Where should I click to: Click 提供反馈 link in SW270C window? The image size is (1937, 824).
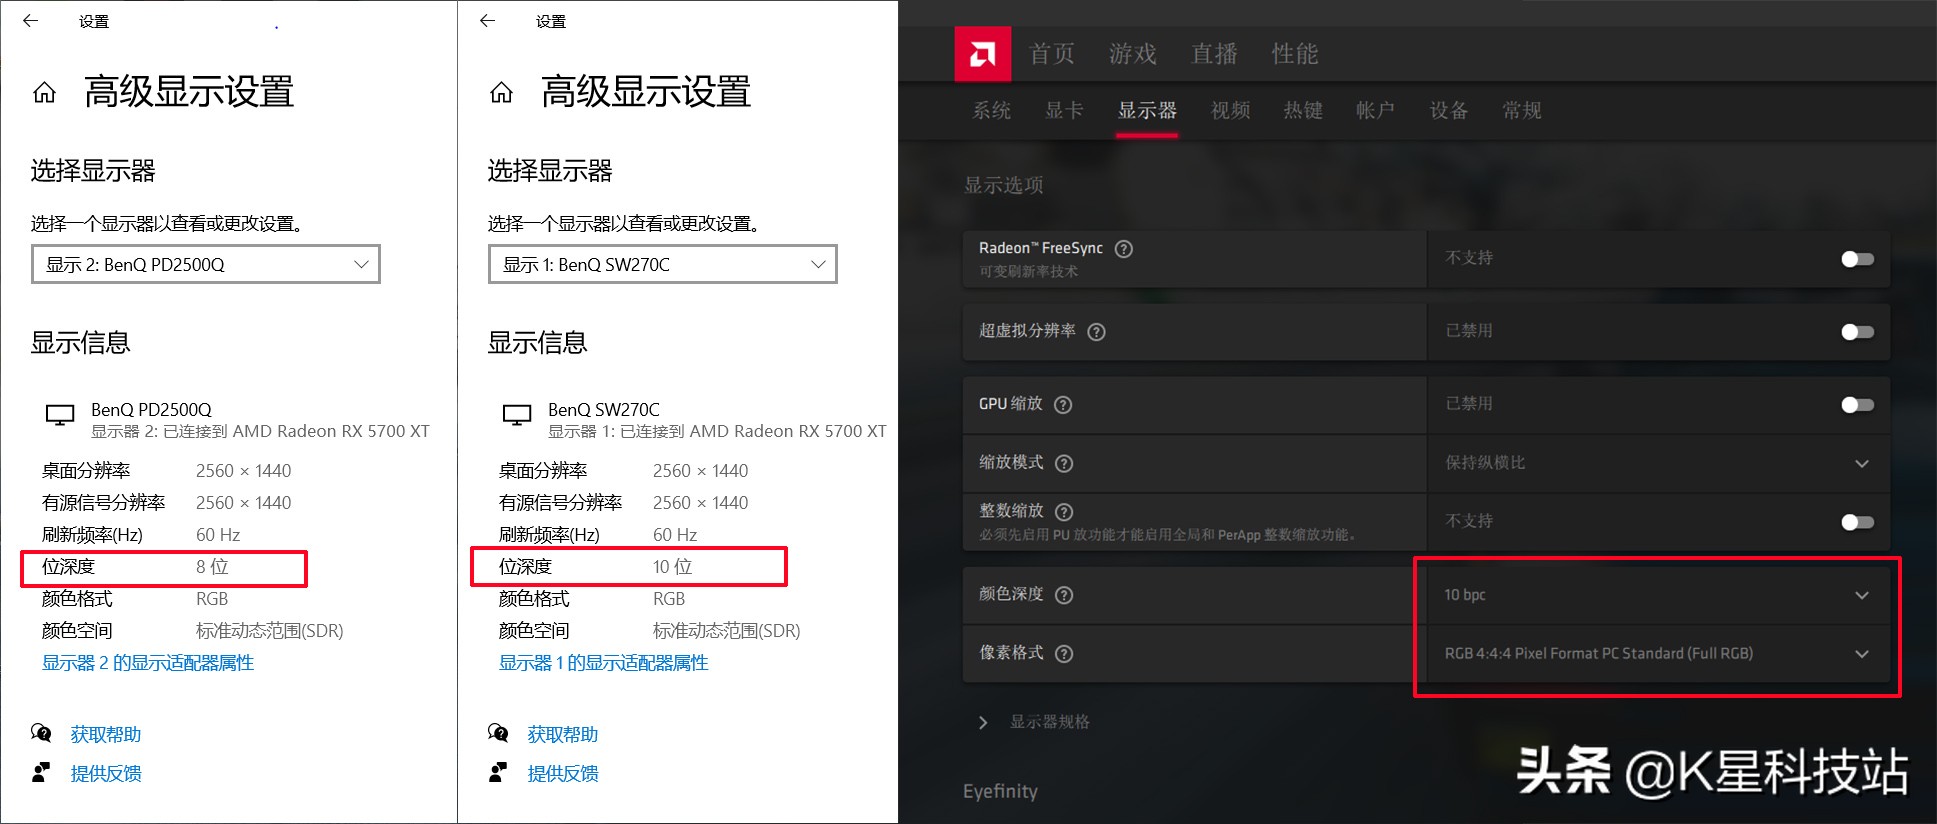pyautogui.click(x=563, y=773)
